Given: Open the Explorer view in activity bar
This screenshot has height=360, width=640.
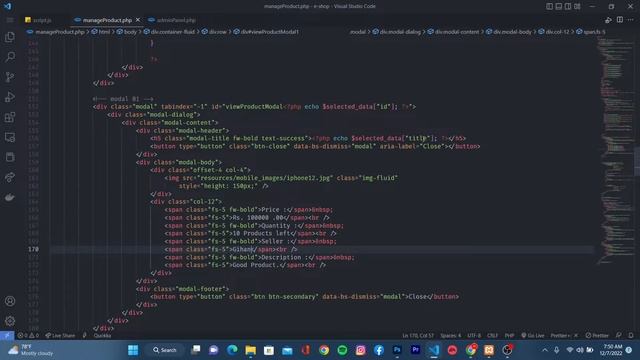Looking at the screenshot, I should 10,37.
